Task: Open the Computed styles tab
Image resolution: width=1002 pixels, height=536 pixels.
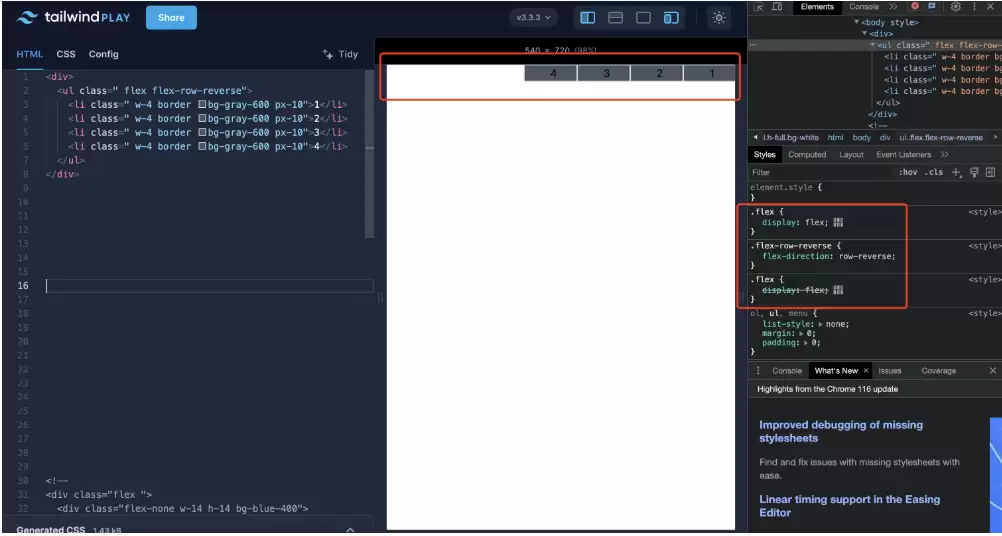Action: (x=807, y=155)
